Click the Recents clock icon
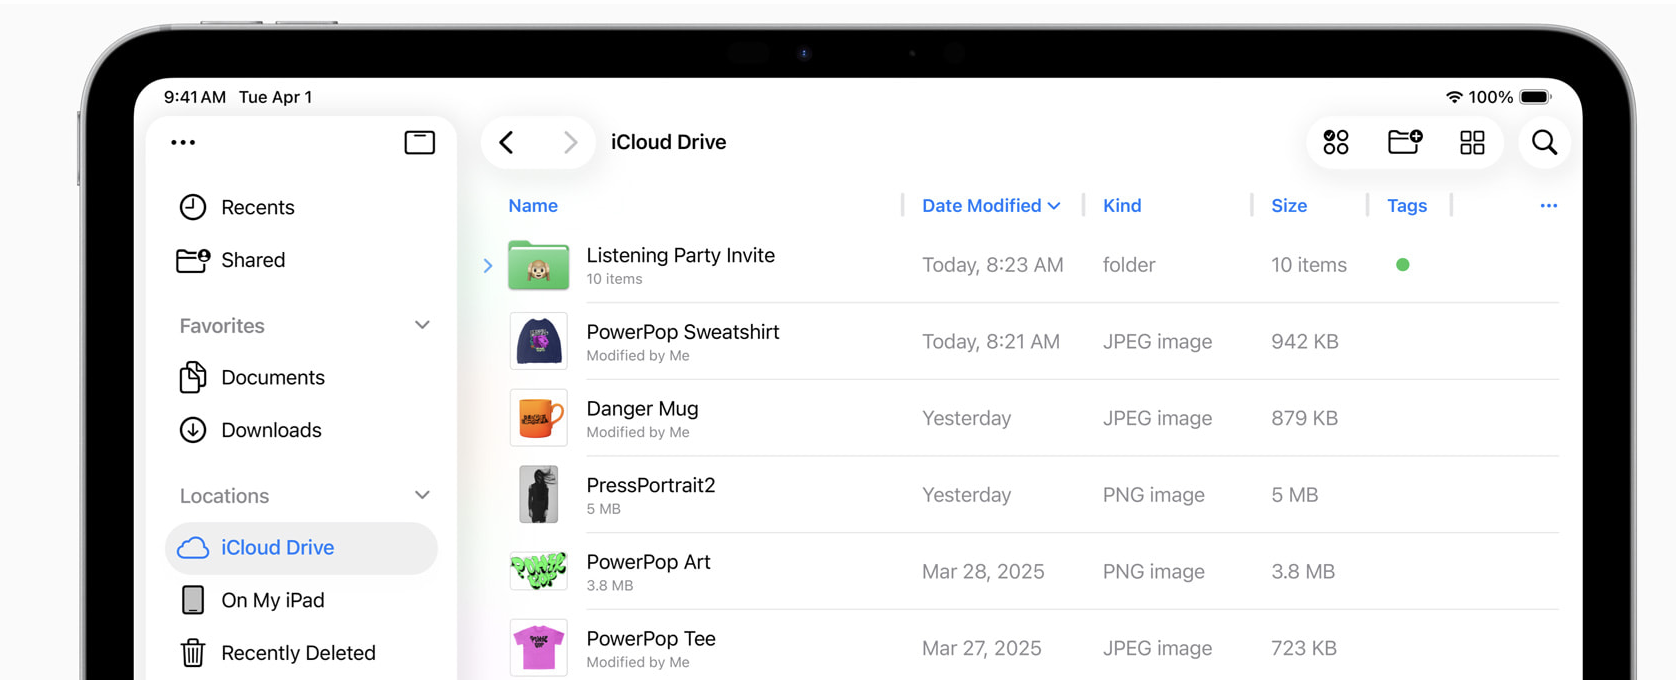 193,207
